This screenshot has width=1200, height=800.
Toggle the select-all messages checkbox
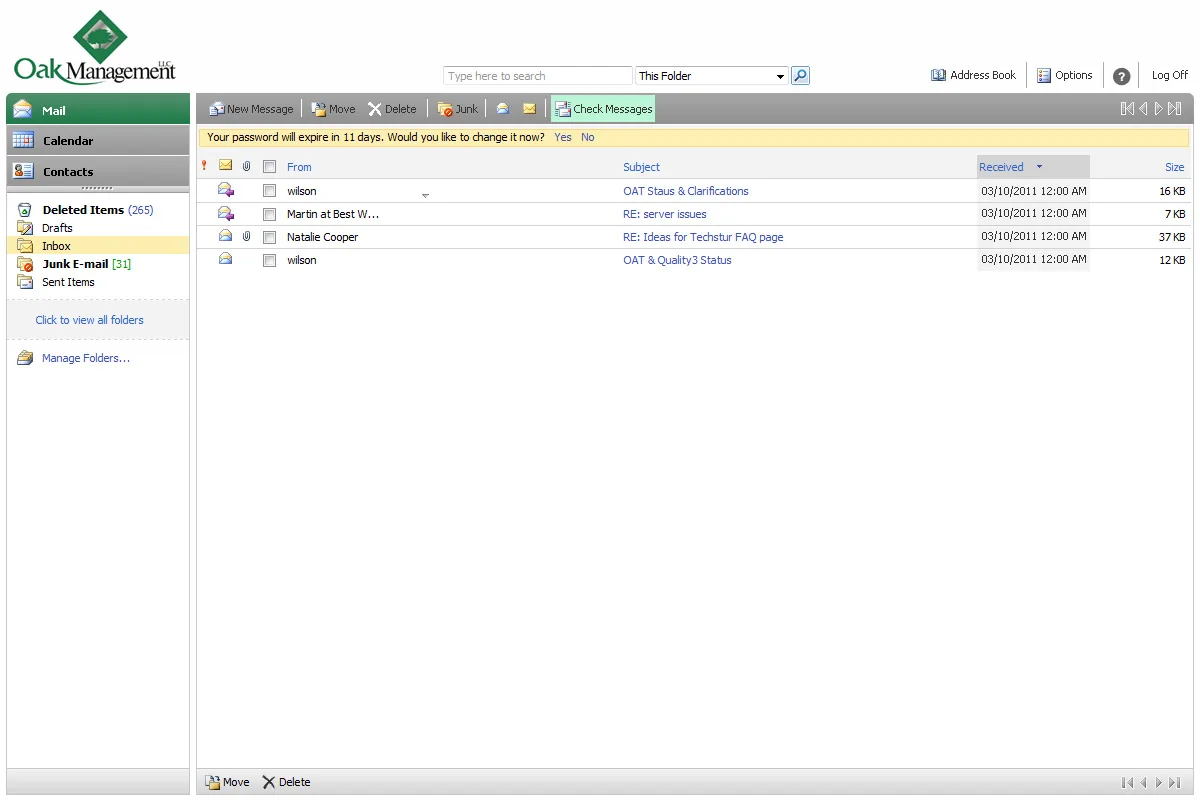[269, 167]
